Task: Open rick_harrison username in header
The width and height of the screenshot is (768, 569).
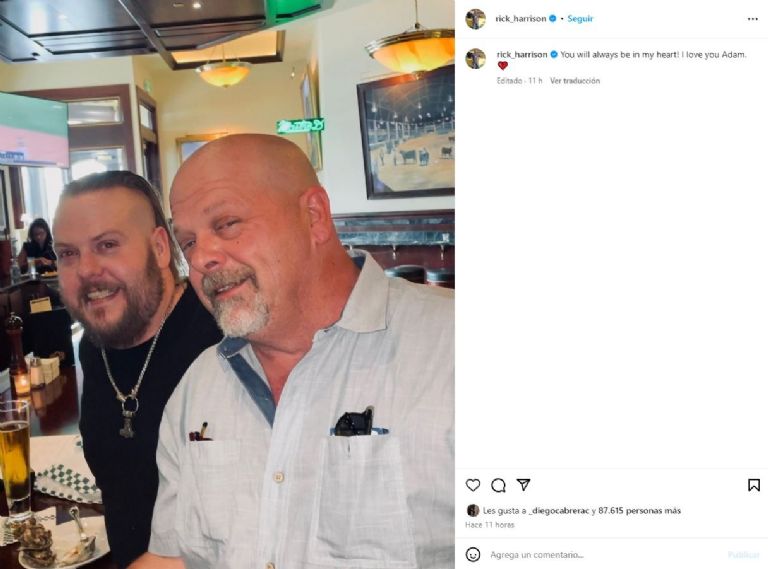Action: 521,19
